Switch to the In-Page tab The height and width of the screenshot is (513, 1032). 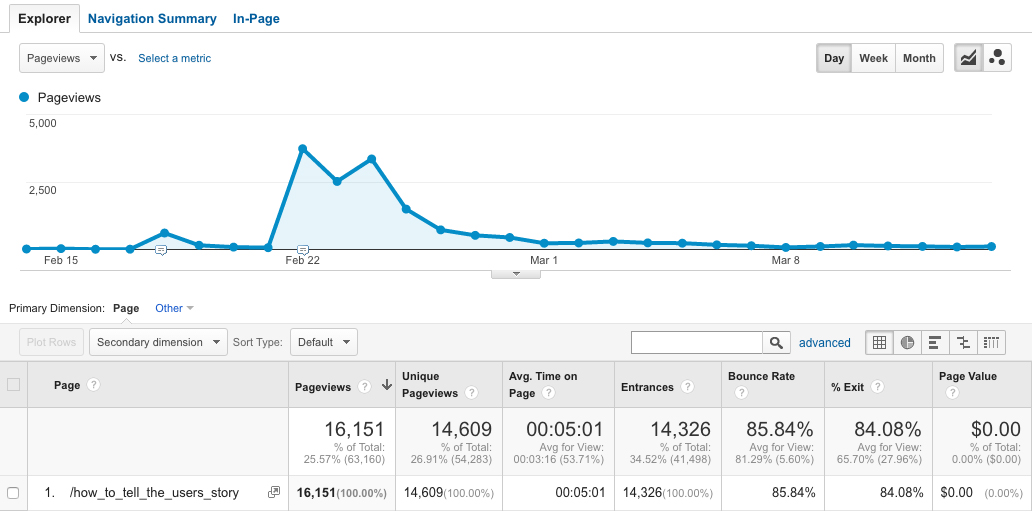(x=256, y=18)
